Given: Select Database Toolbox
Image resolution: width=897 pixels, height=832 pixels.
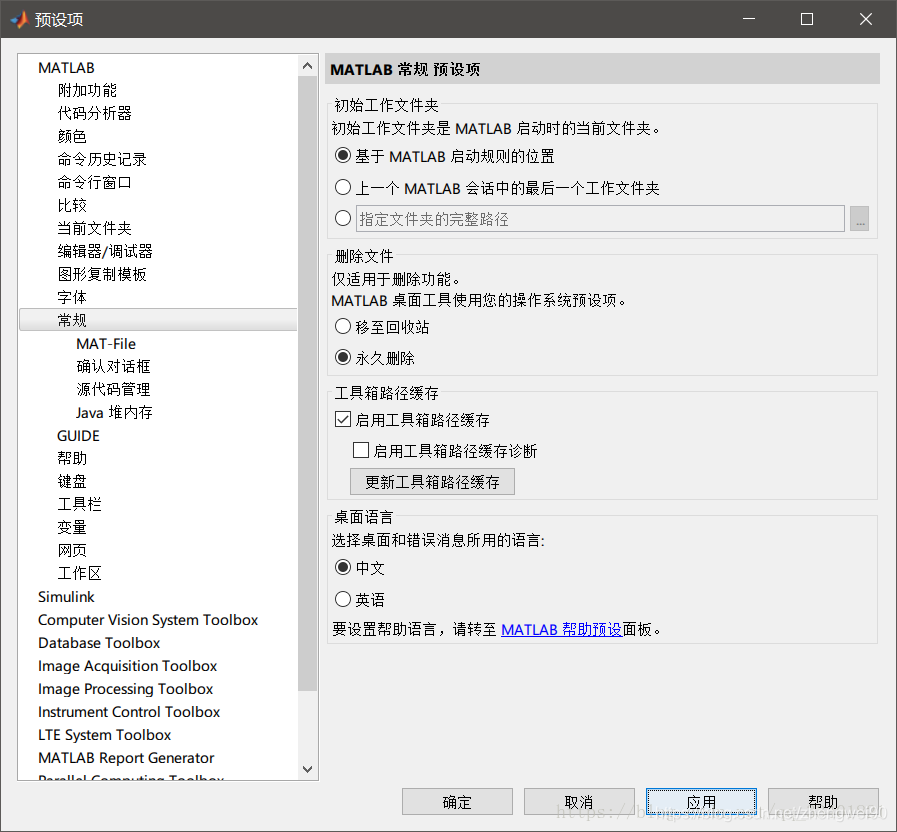Looking at the screenshot, I should 99,643.
